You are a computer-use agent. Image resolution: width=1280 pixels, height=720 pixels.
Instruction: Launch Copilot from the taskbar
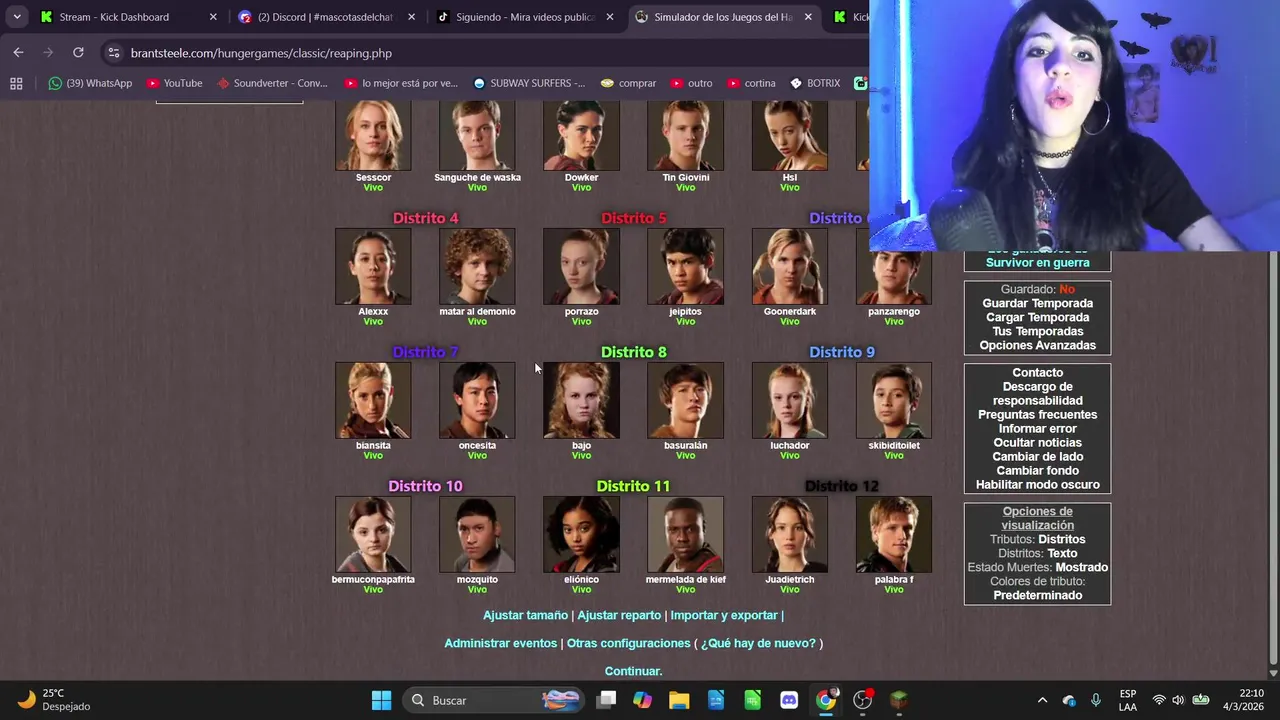tap(642, 700)
